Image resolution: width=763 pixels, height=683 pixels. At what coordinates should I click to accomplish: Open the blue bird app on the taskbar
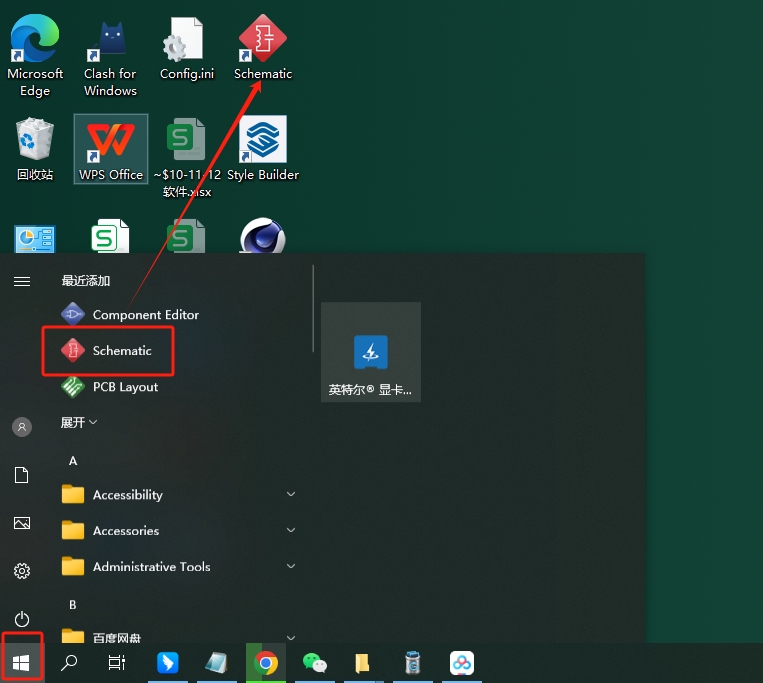click(x=168, y=663)
